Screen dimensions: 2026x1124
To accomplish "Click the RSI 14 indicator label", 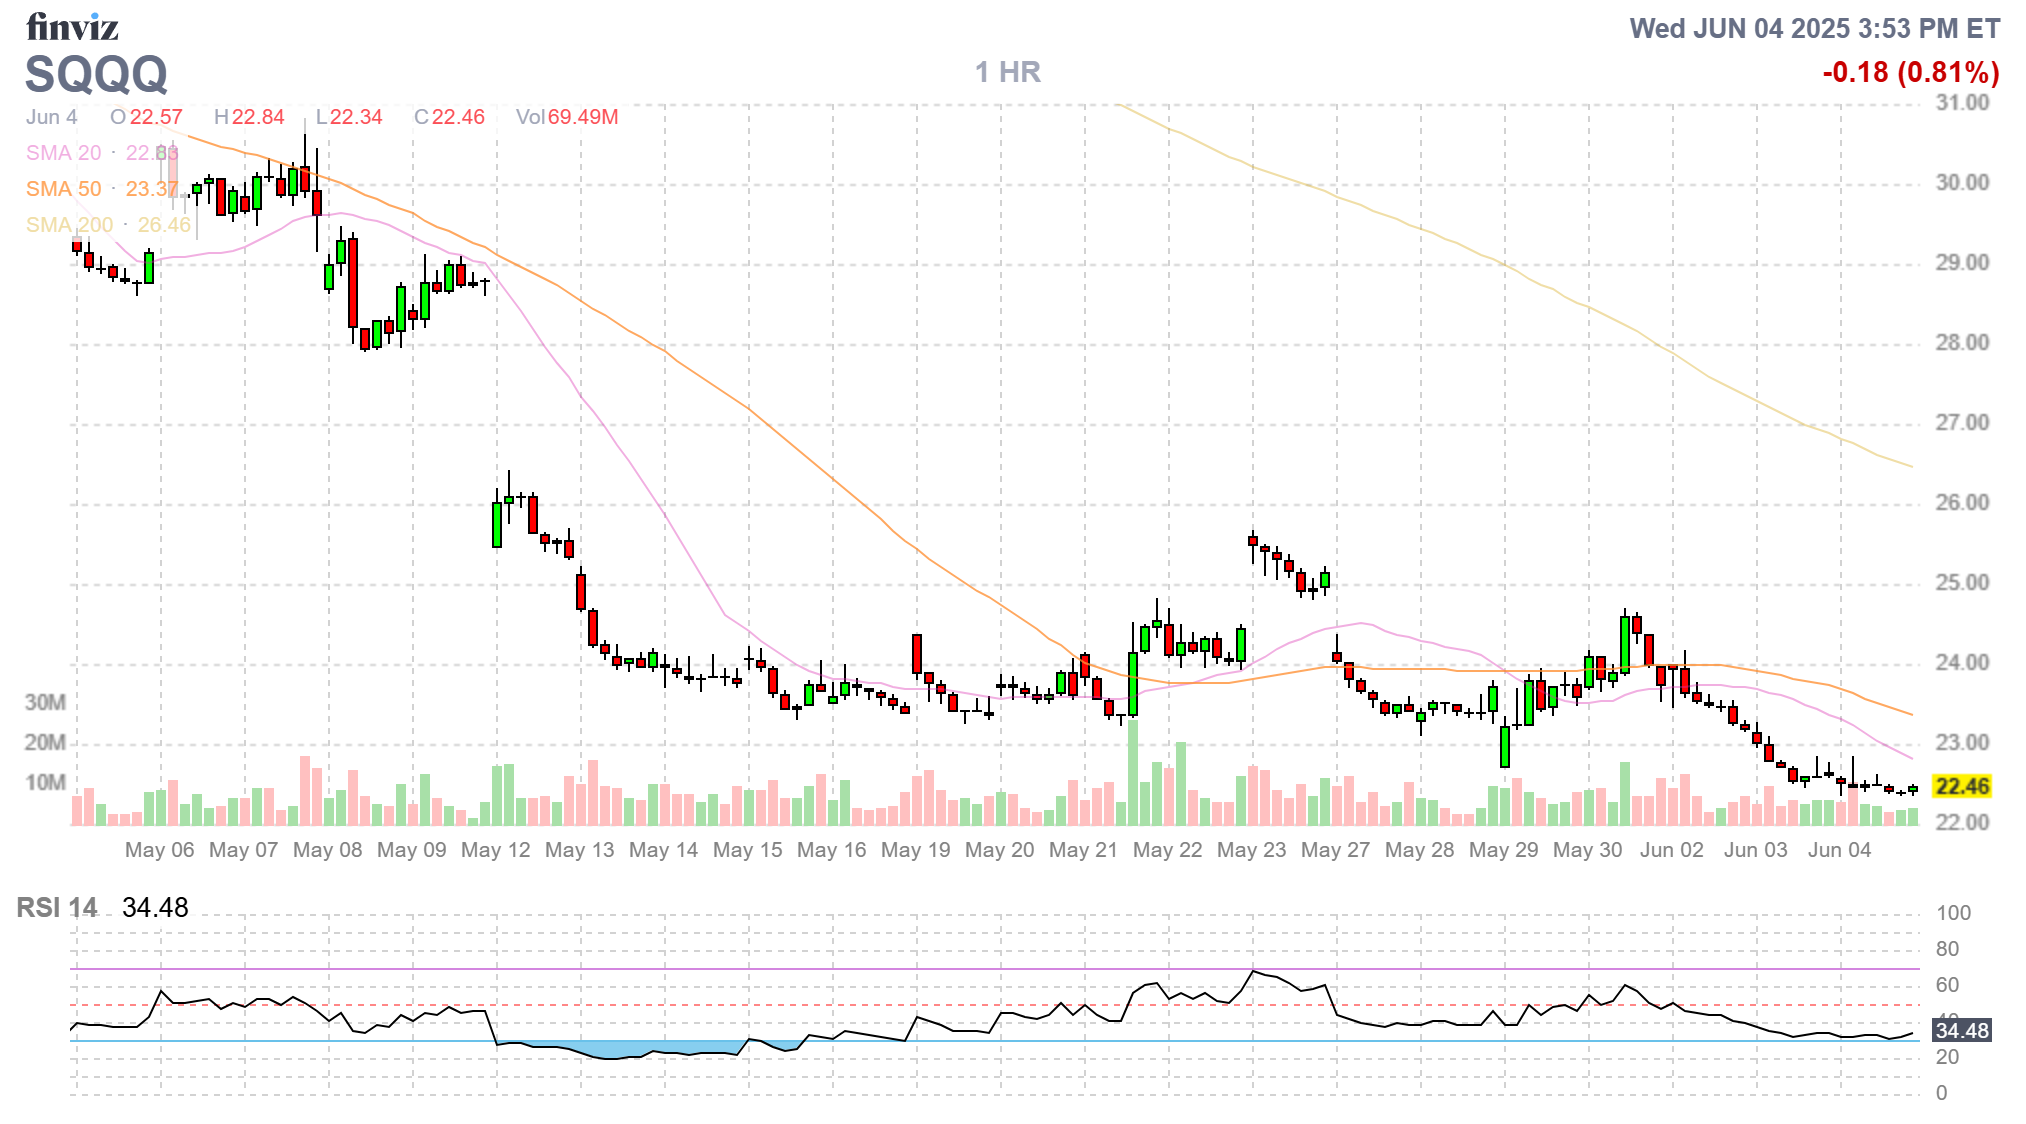I will (x=57, y=907).
